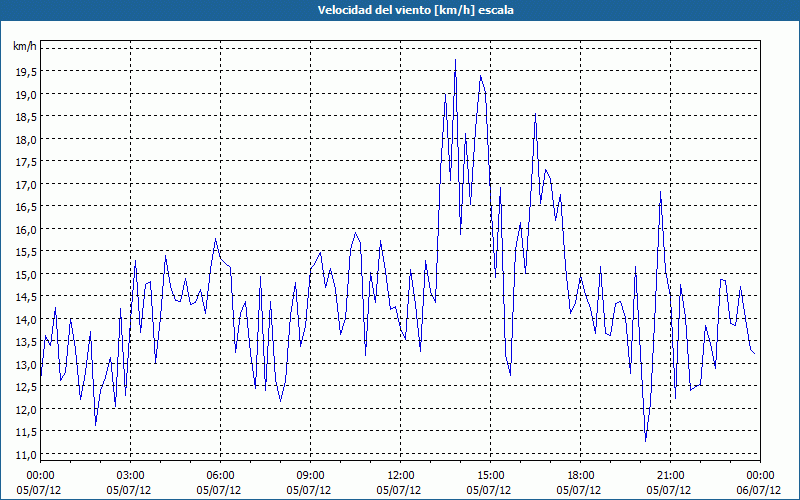Click the 18,5 peak after 15:00 on the curve
This screenshot has height=500, width=800.
click(535, 114)
